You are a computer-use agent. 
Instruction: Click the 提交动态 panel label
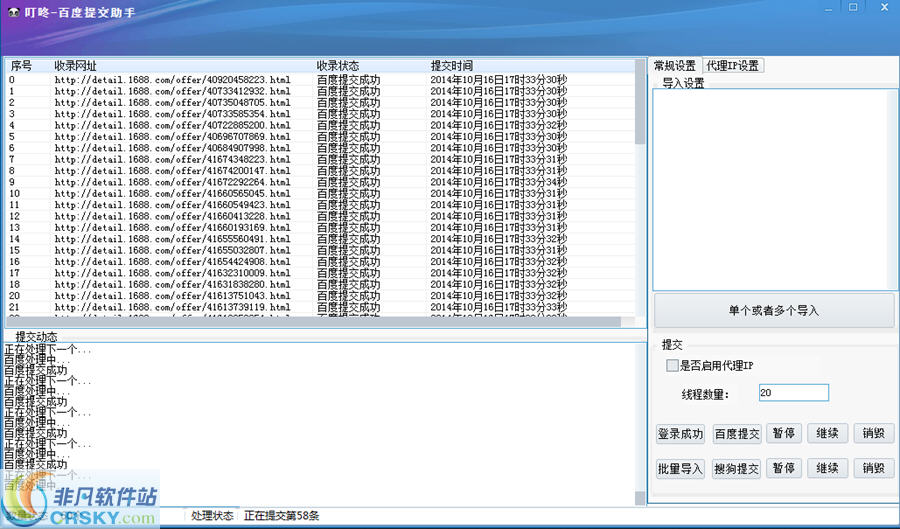[x=36, y=337]
